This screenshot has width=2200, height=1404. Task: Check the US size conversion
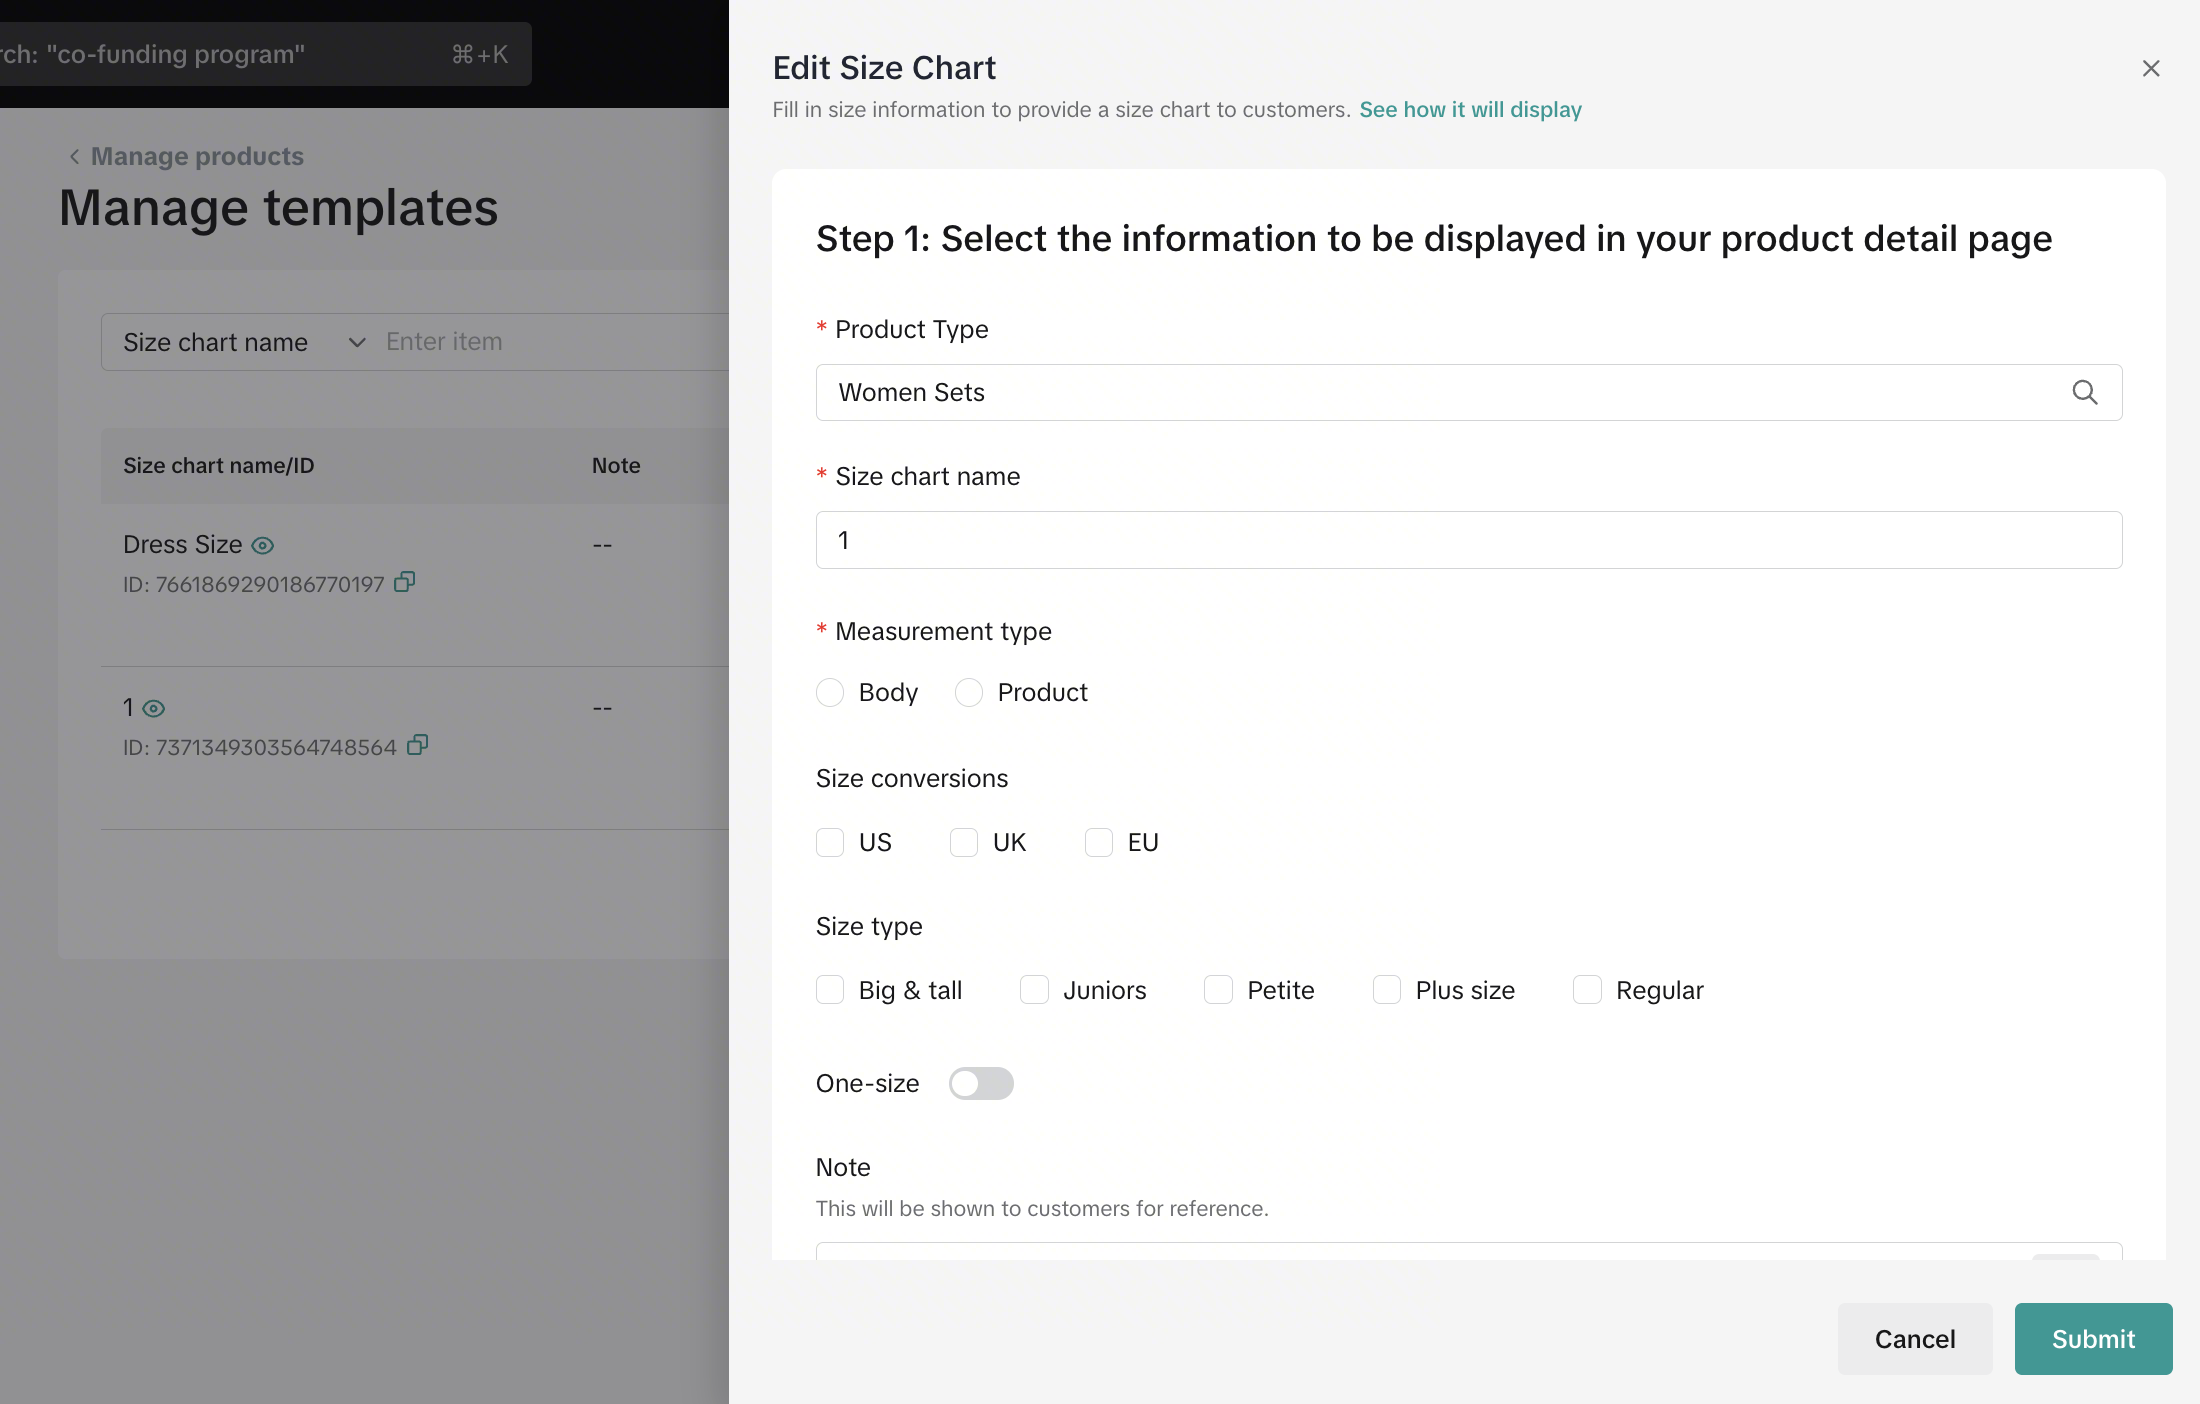(x=830, y=842)
